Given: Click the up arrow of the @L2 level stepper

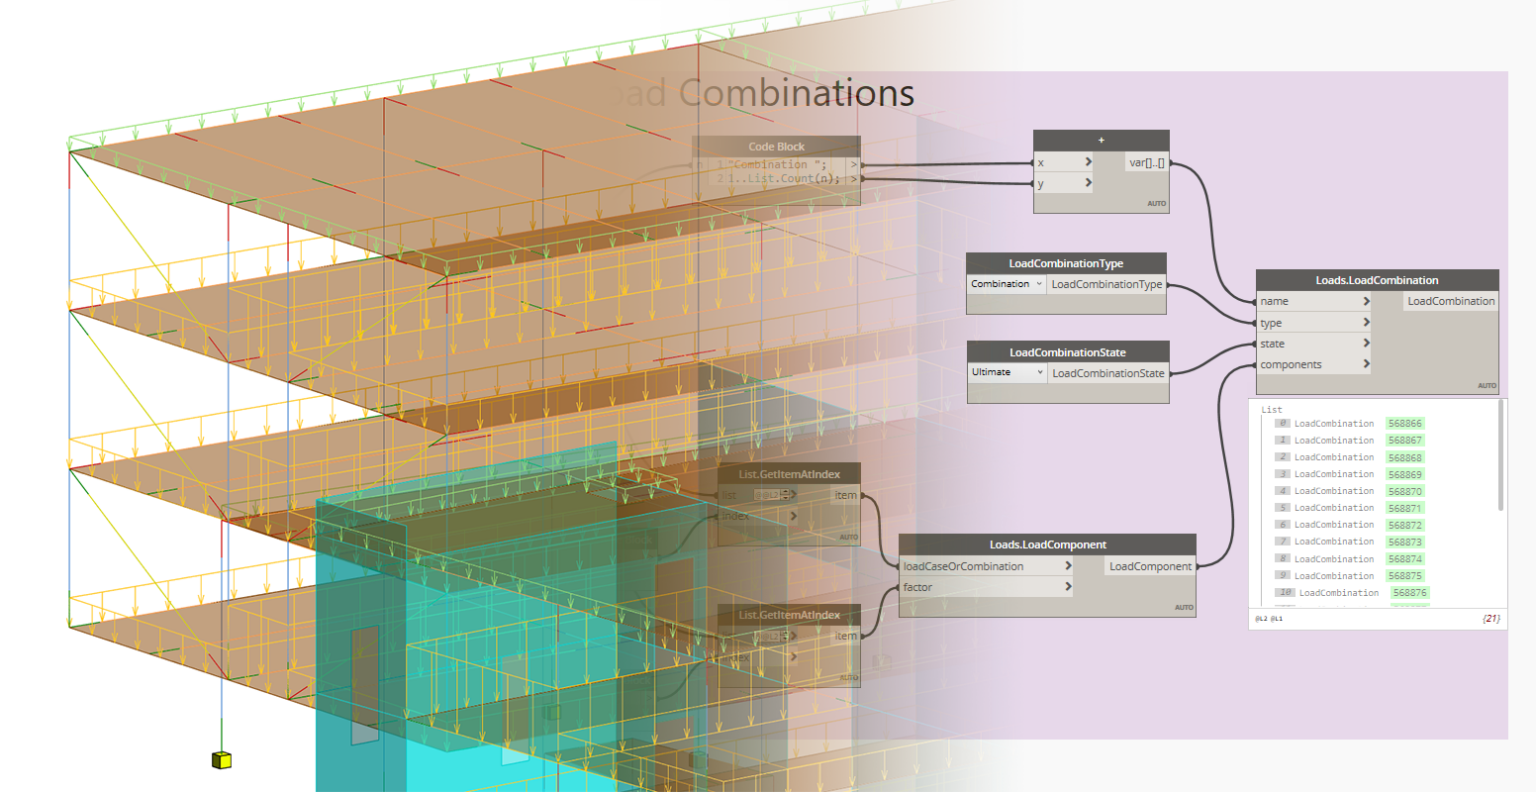Looking at the screenshot, I should [785, 491].
